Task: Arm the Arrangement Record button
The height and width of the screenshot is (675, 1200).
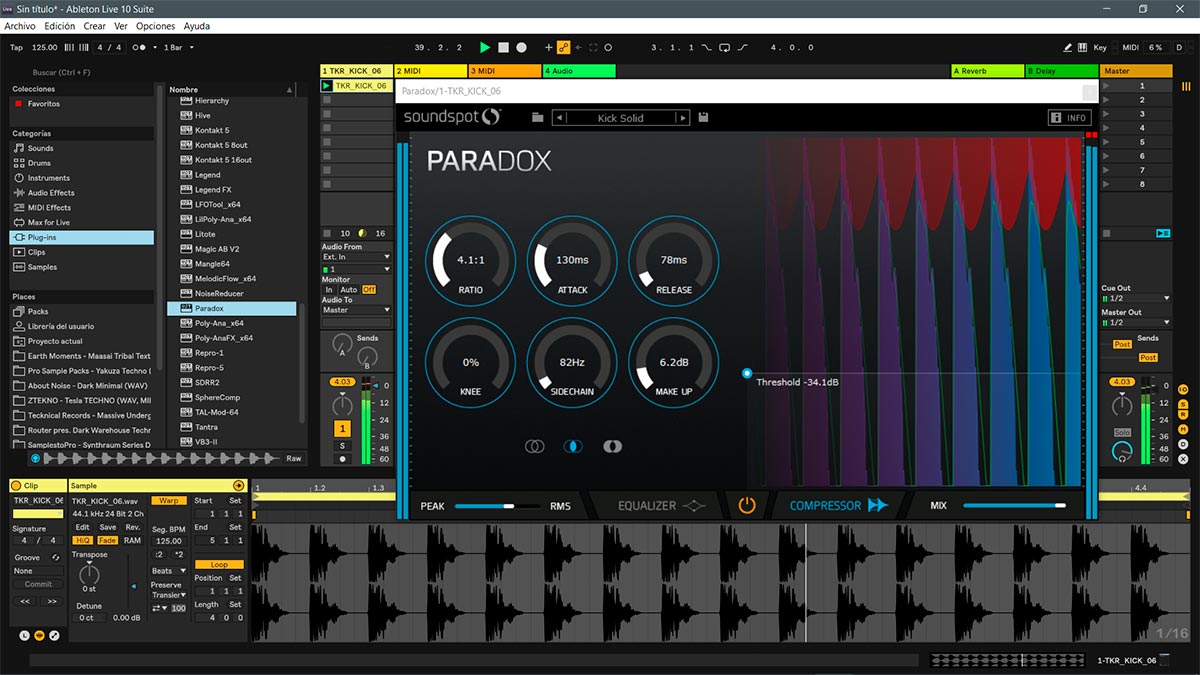Action: point(521,47)
